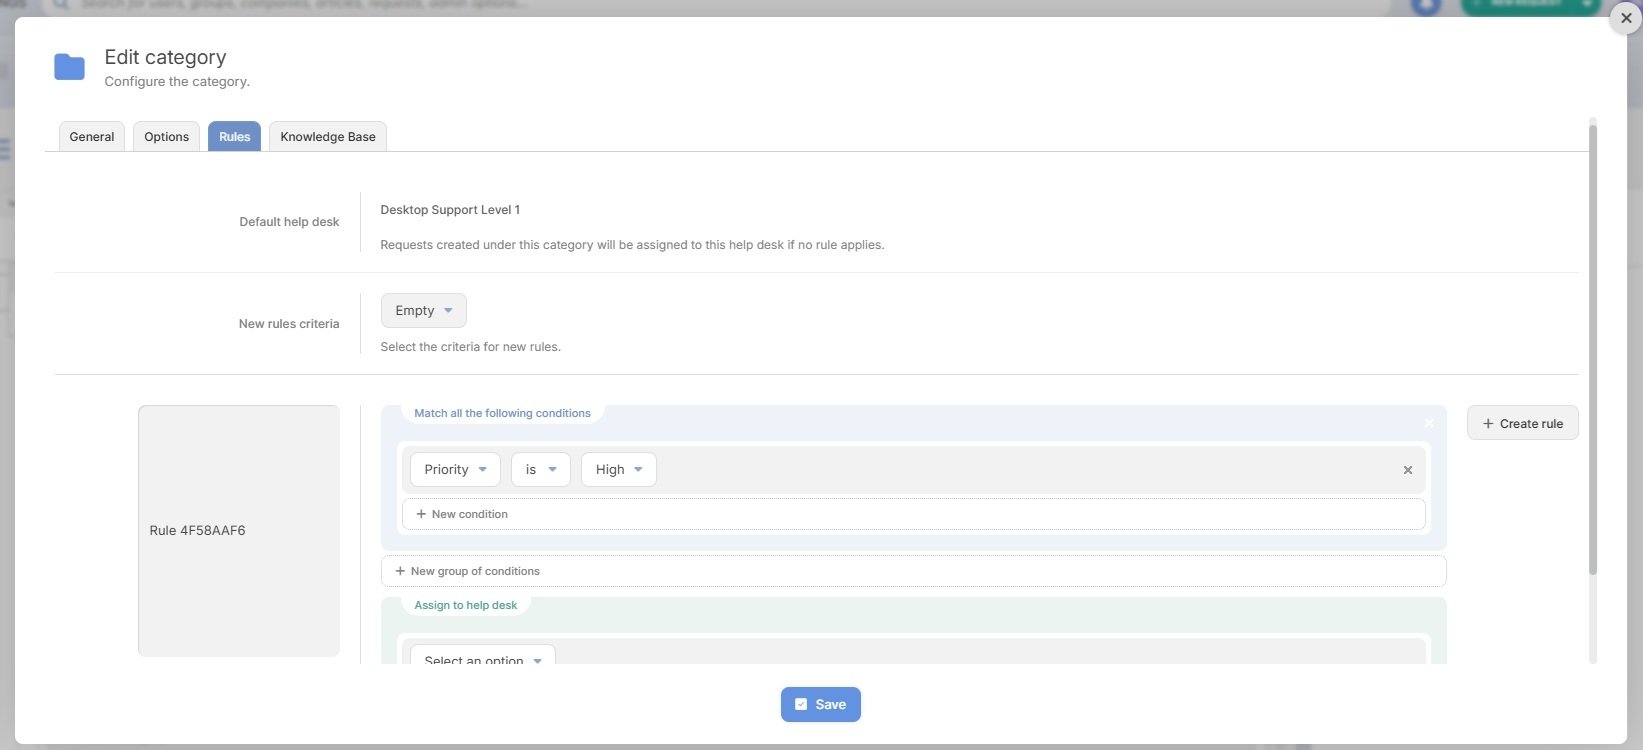Image resolution: width=1643 pixels, height=750 pixels.
Task: Switch to the General tab
Action: click(x=92, y=137)
